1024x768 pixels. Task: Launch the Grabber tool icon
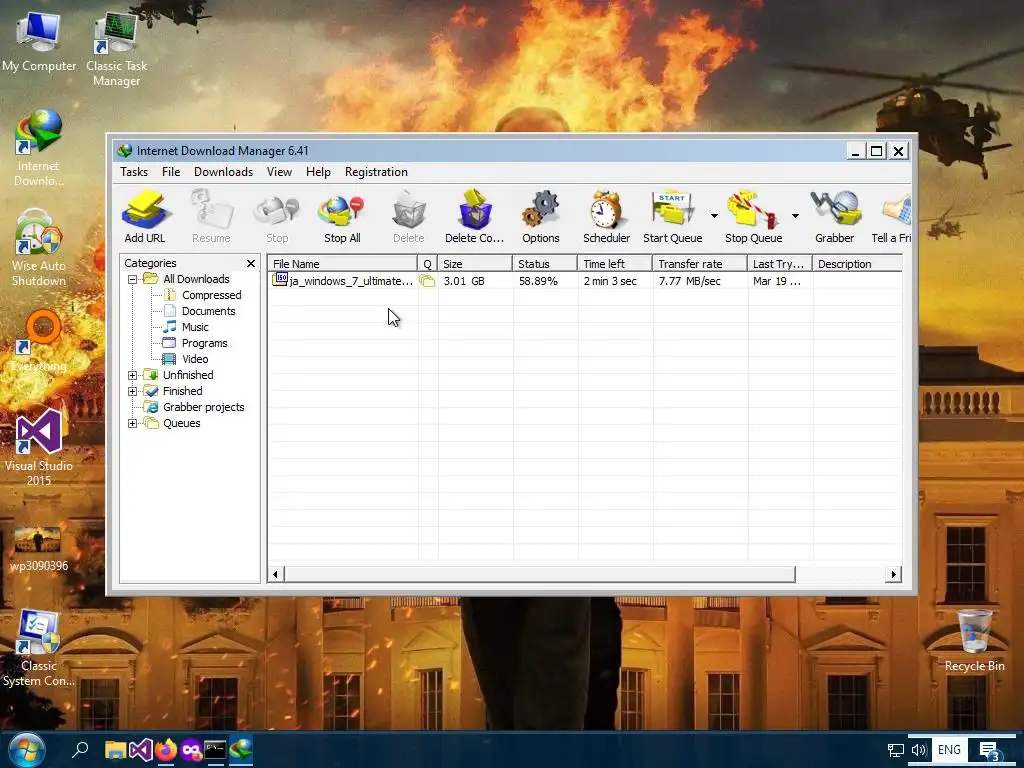835,217
